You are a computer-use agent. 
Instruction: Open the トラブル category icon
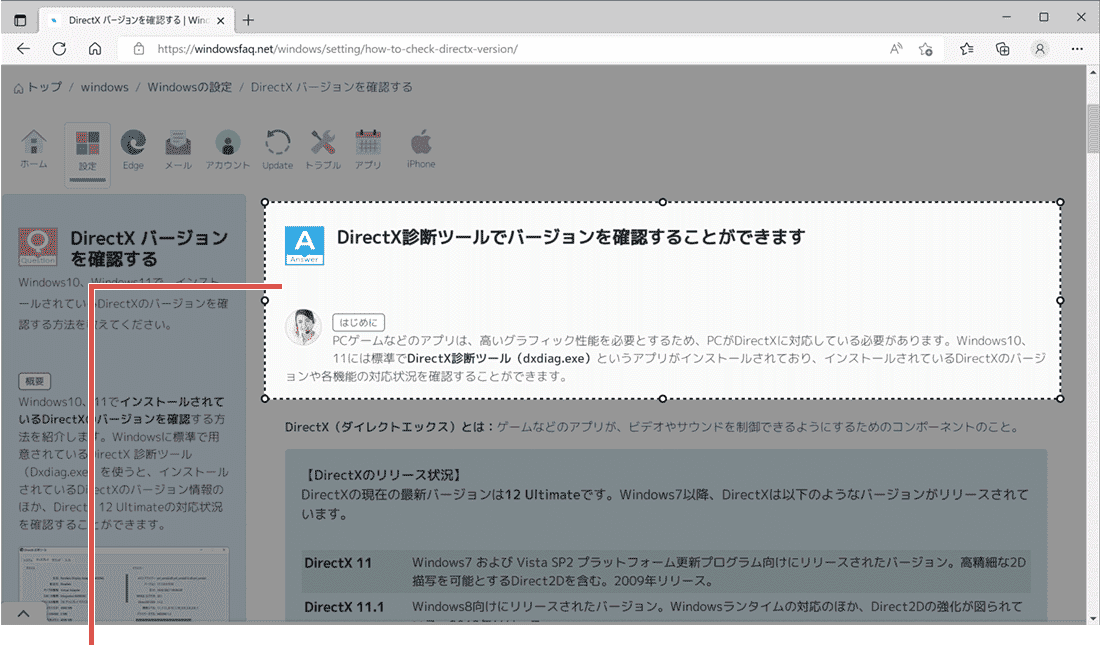[323, 150]
